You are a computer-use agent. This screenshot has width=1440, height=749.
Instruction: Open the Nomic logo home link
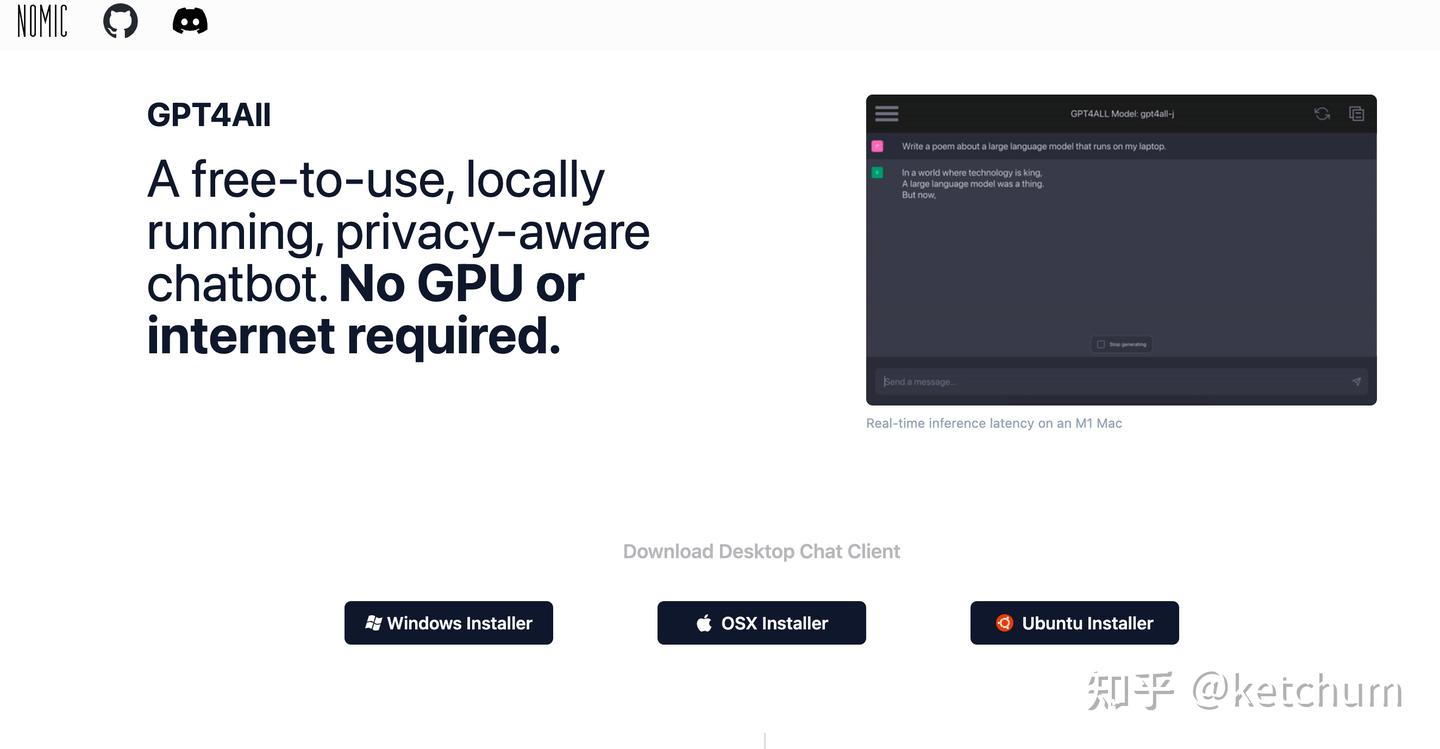coord(42,20)
